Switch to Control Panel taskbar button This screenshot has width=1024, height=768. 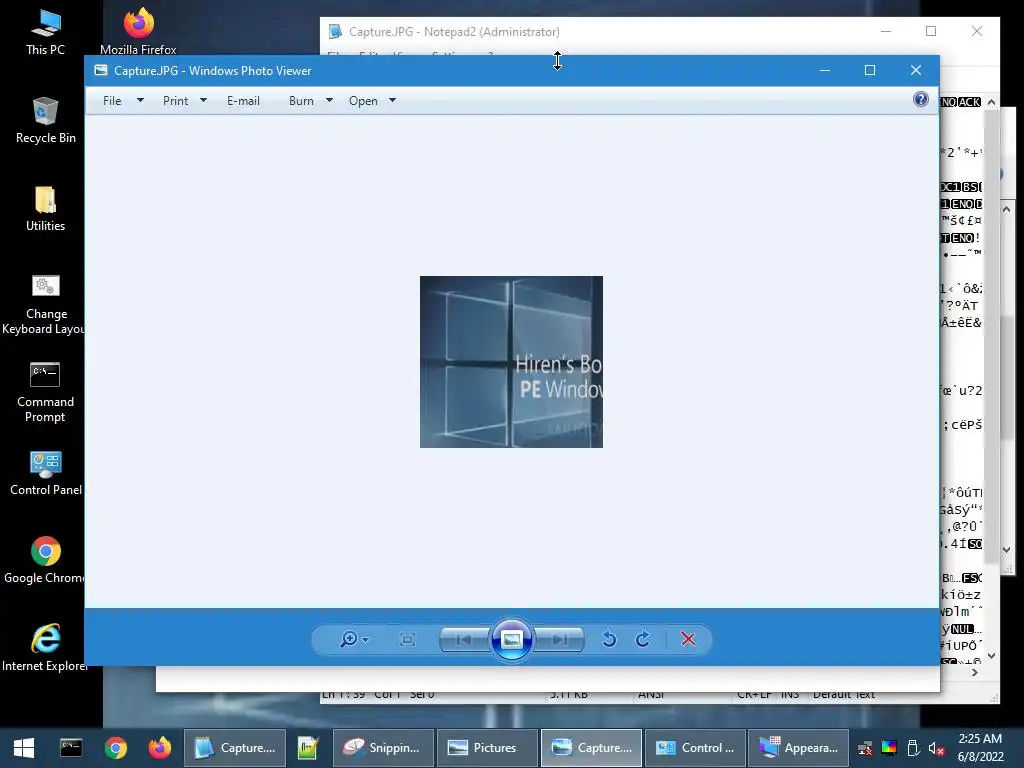click(x=695, y=748)
